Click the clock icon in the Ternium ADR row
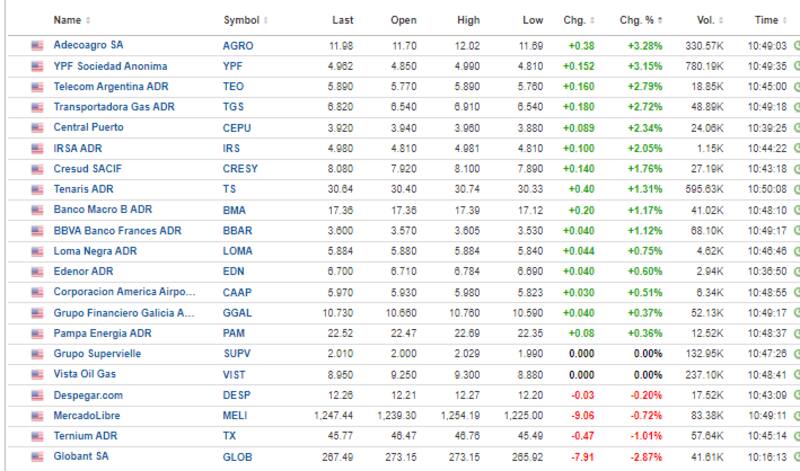800x471 pixels. 796,435
